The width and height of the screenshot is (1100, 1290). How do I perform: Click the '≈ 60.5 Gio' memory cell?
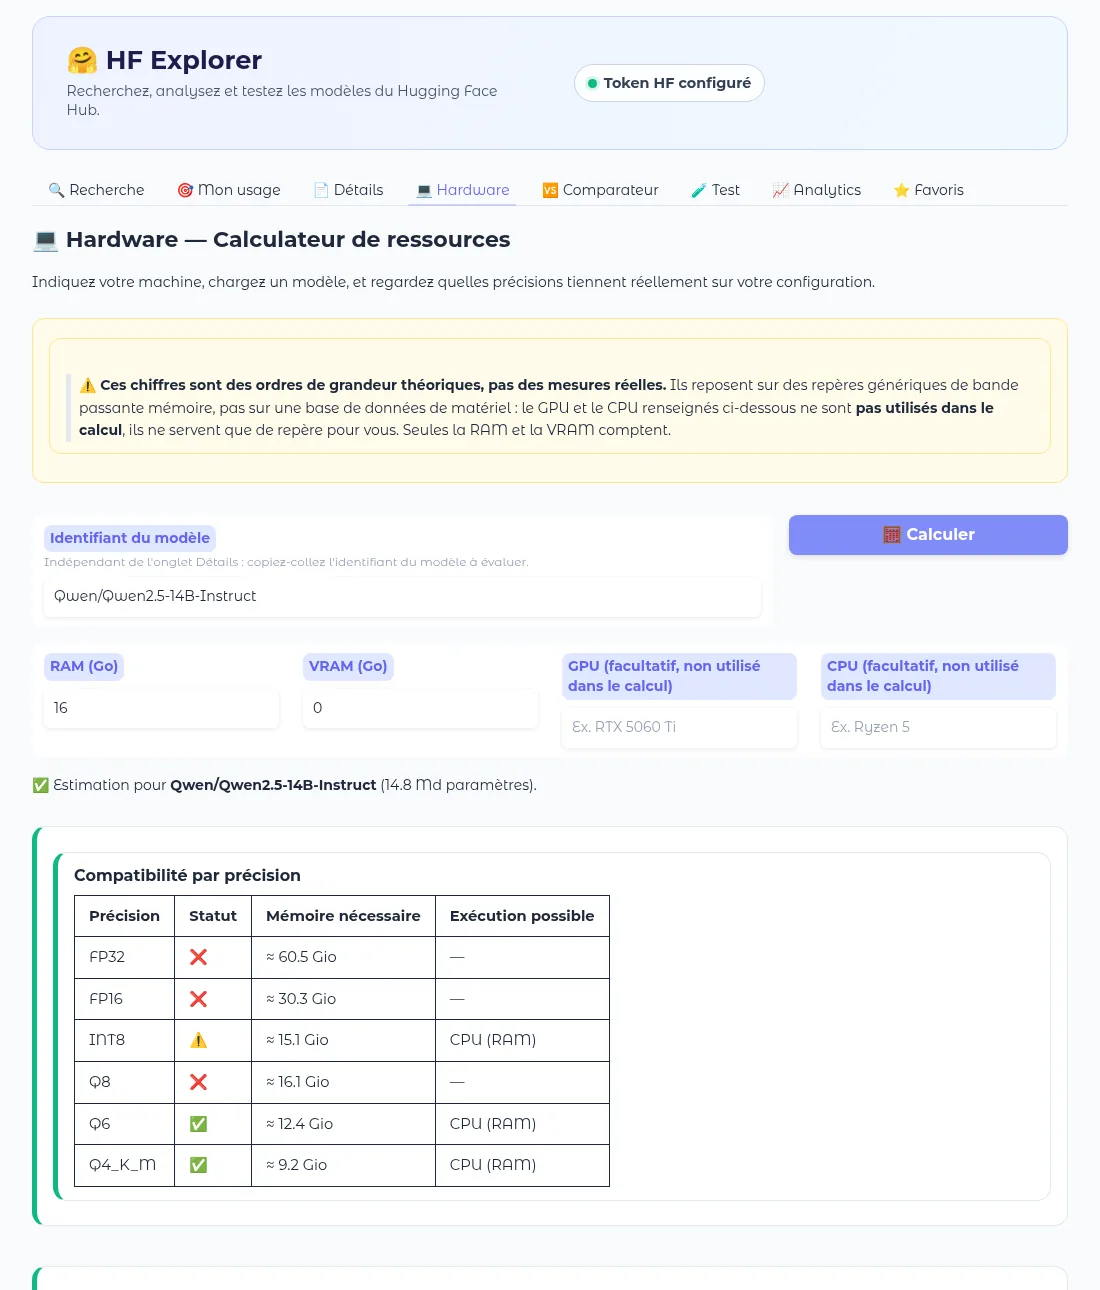coord(343,957)
